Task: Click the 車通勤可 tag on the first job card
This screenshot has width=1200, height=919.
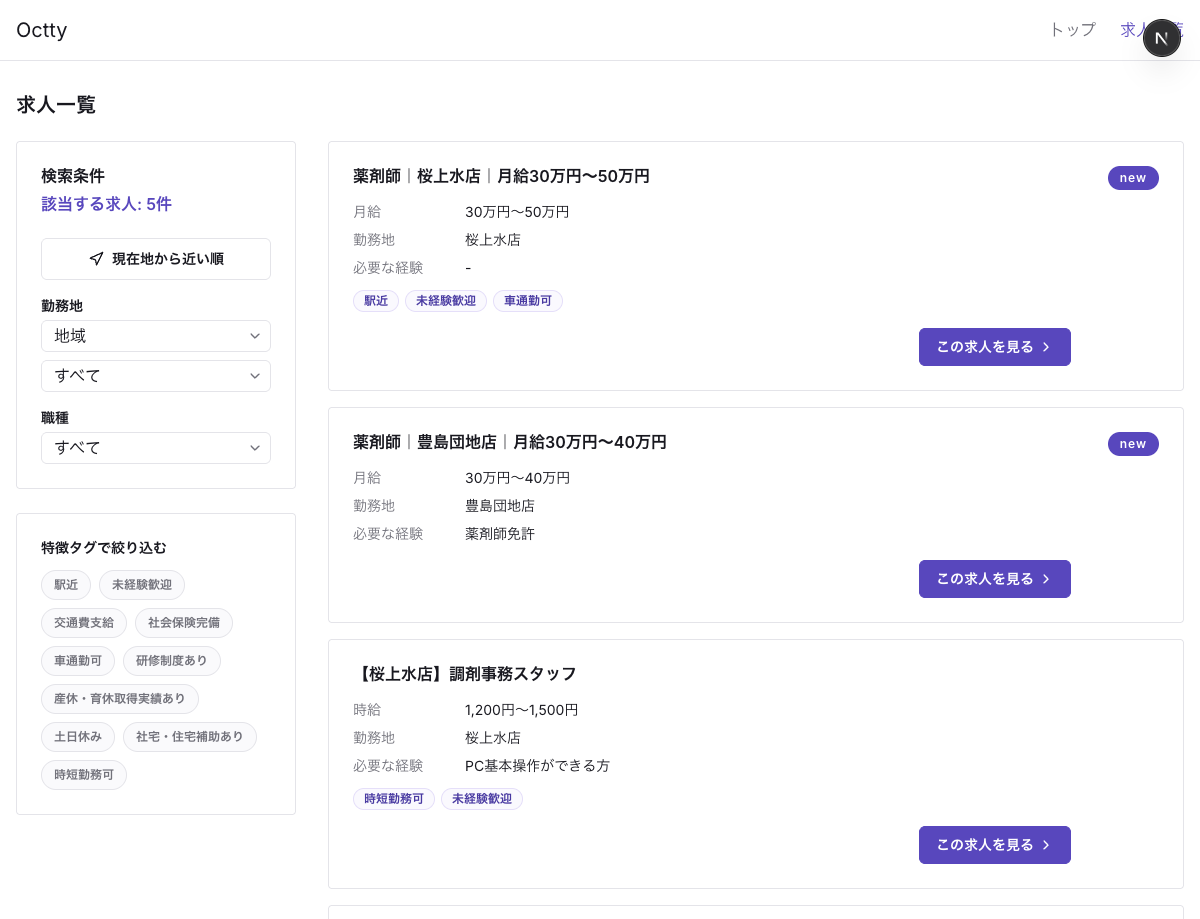Action: coord(528,301)
